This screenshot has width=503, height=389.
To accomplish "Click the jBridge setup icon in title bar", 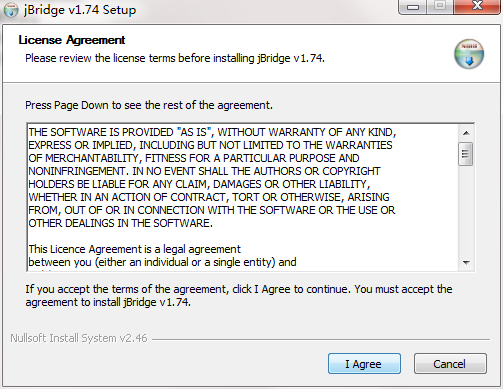I will pyautogui.click(x=11, y=10).
